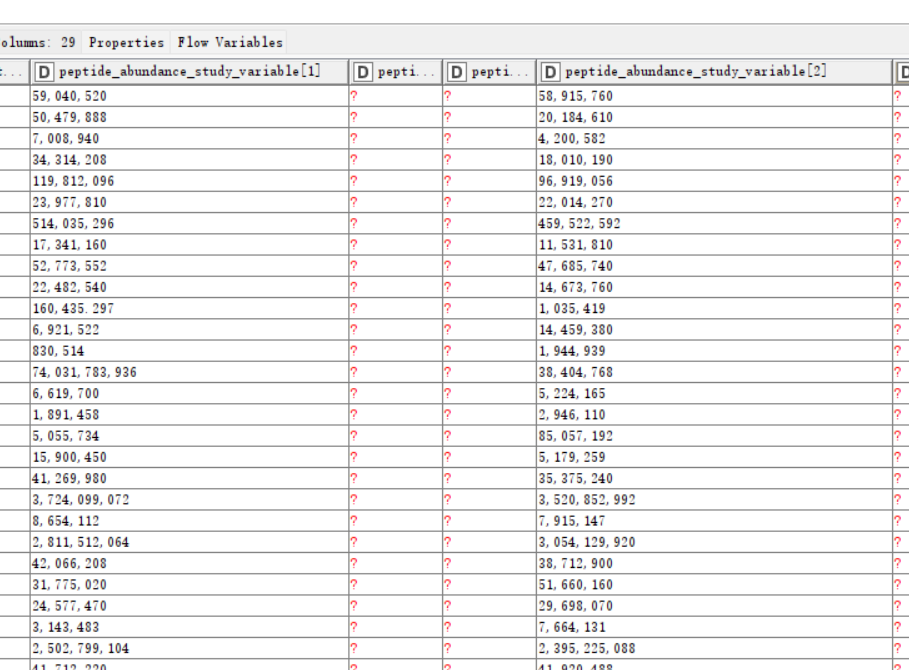
Task: Select cell with value 3,724,099,072
Action: pos(190,500)
